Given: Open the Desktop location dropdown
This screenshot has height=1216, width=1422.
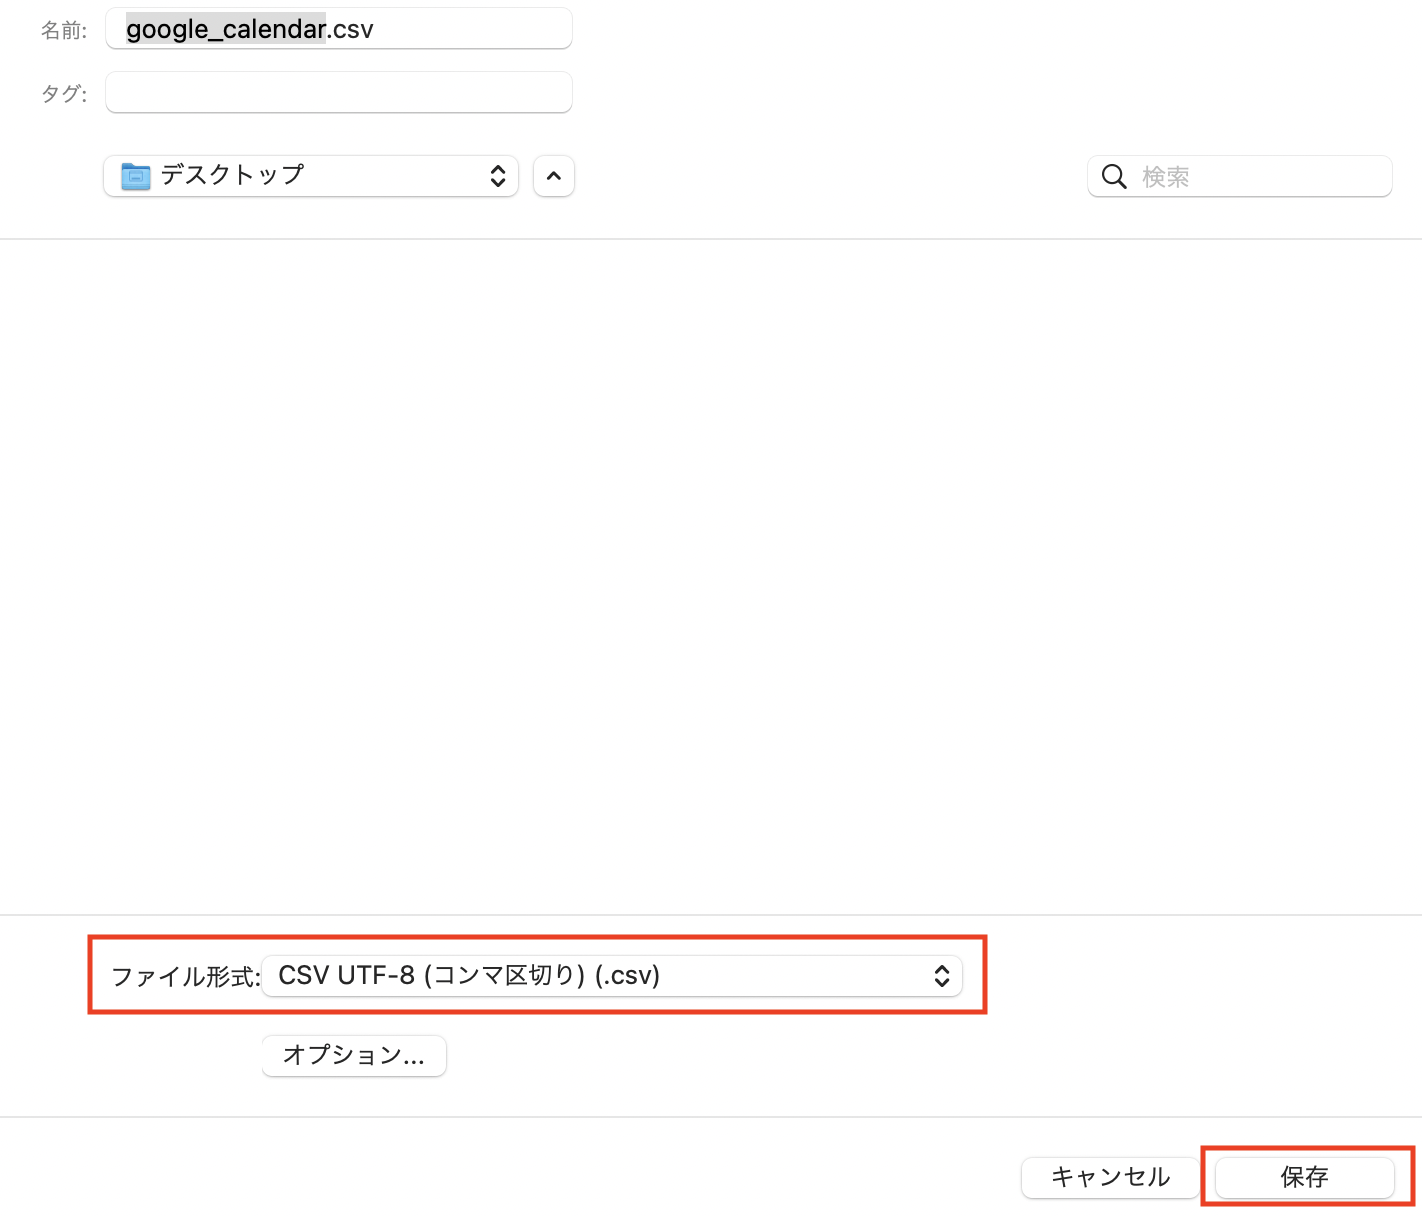Looking at the screenshot, I should 311,176.
